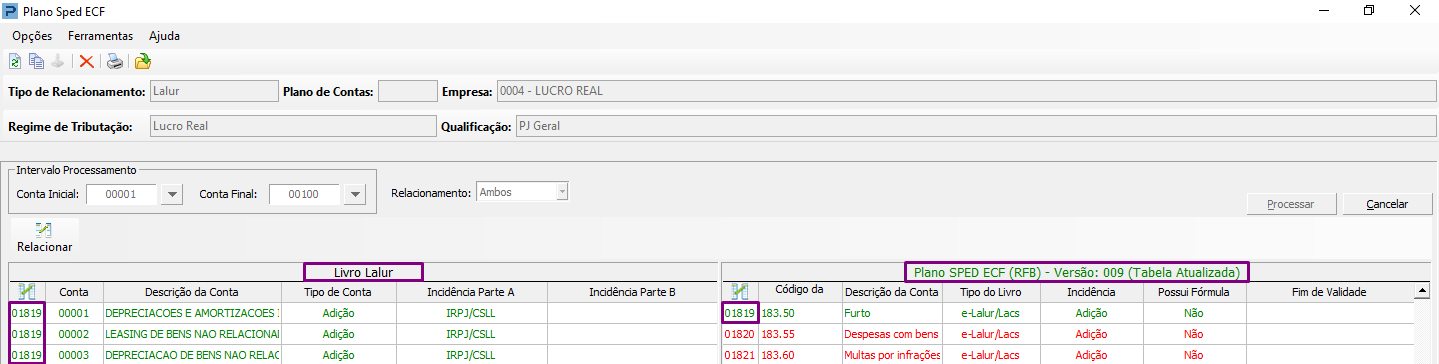This screenshot has height=364, width=1439.
Task: Click the Fim de Validade sort arrow
Action: pos(1421,291)
